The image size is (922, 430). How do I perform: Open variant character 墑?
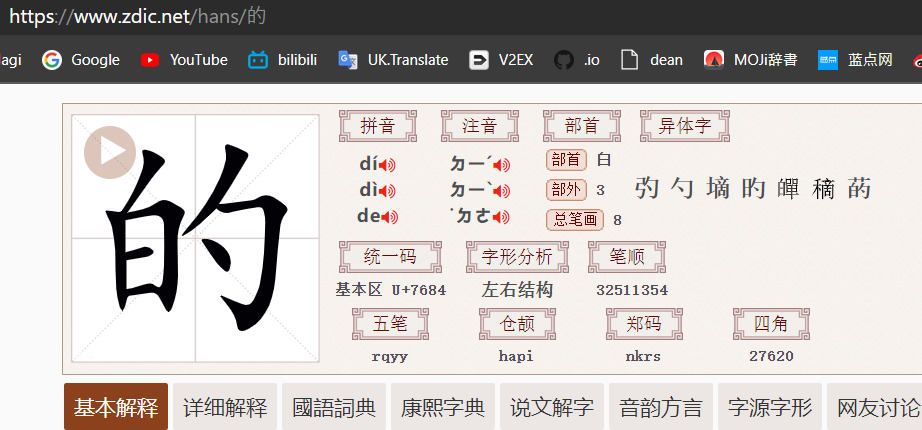719,189
